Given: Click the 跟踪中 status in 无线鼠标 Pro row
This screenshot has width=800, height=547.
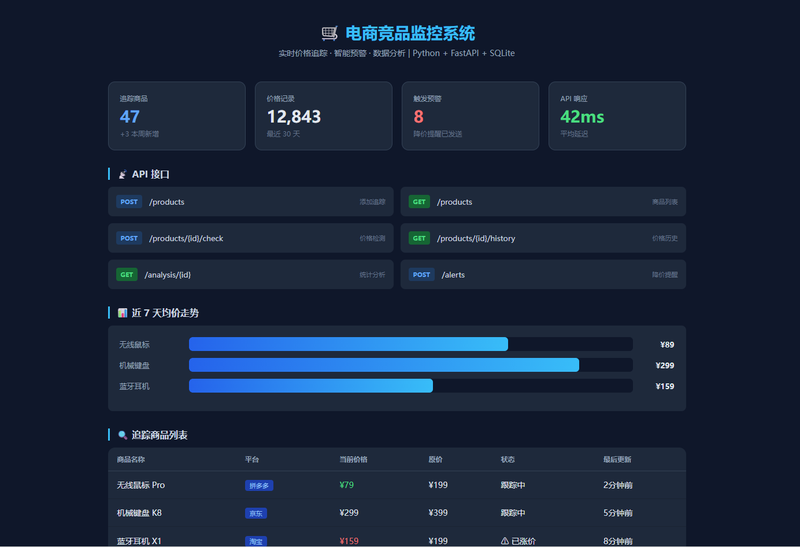Looking at the screenshot, I should coord(513,485).
